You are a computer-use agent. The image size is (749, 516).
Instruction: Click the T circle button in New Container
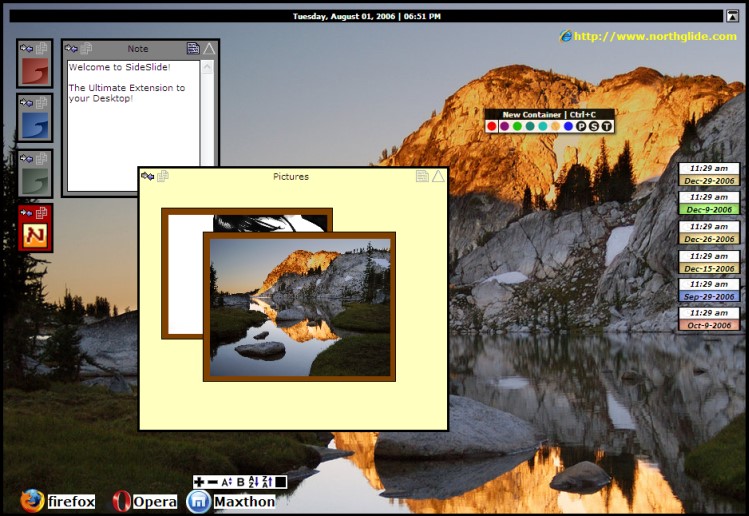(x=606, y=126)
